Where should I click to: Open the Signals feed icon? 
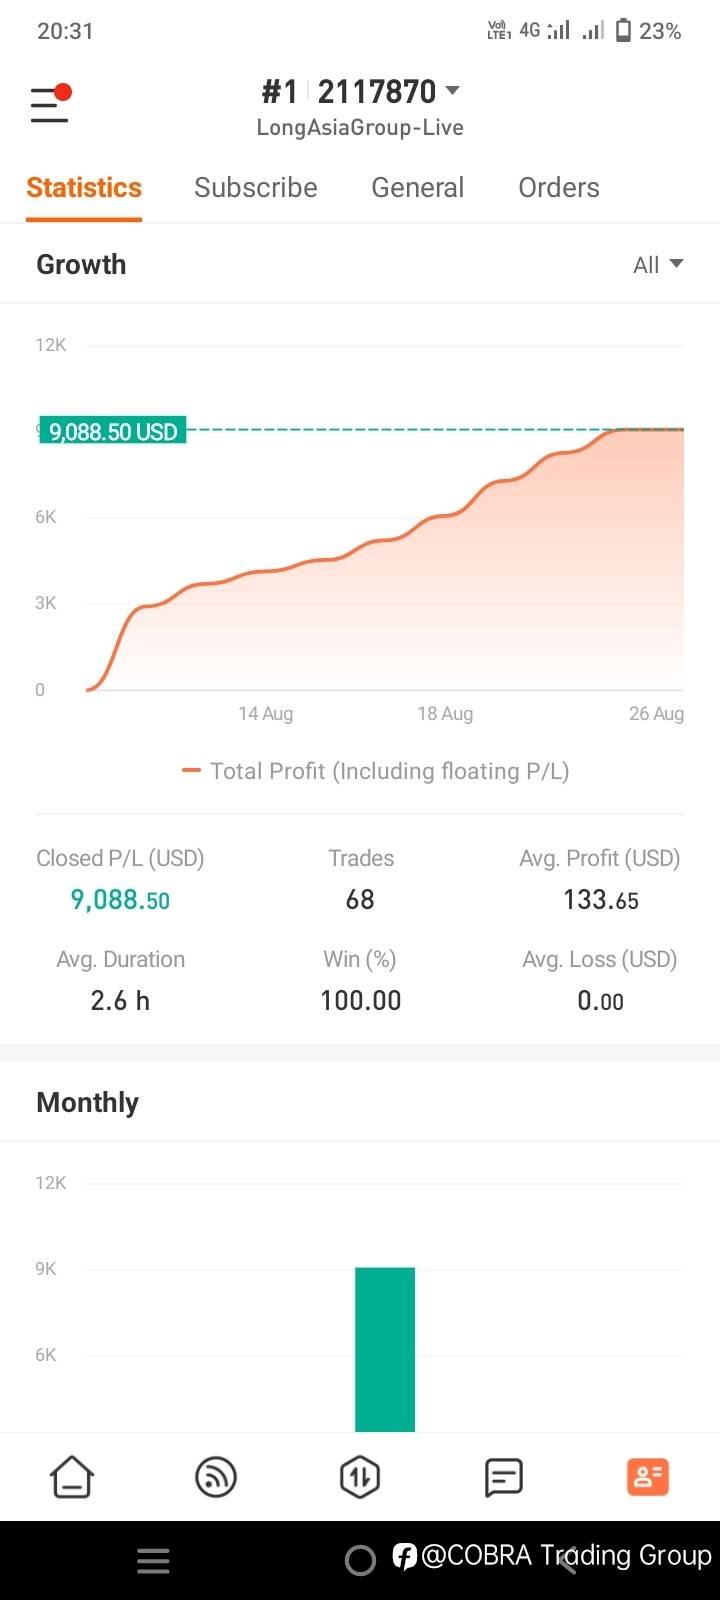(216, 1476)
